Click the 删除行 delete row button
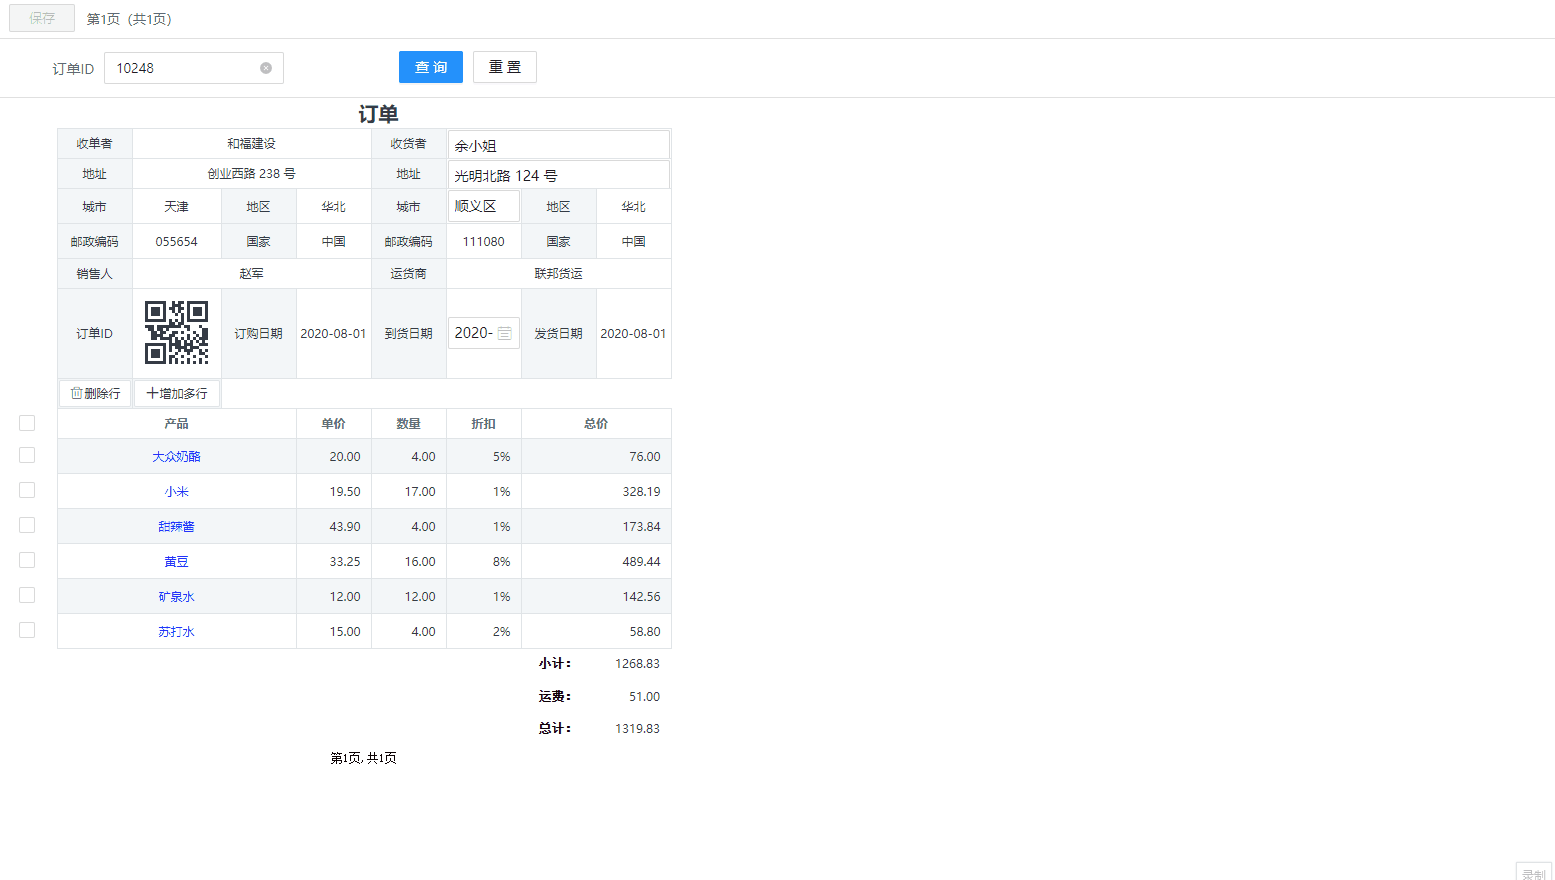This screenshot has height=880, width=1555. 95,393
